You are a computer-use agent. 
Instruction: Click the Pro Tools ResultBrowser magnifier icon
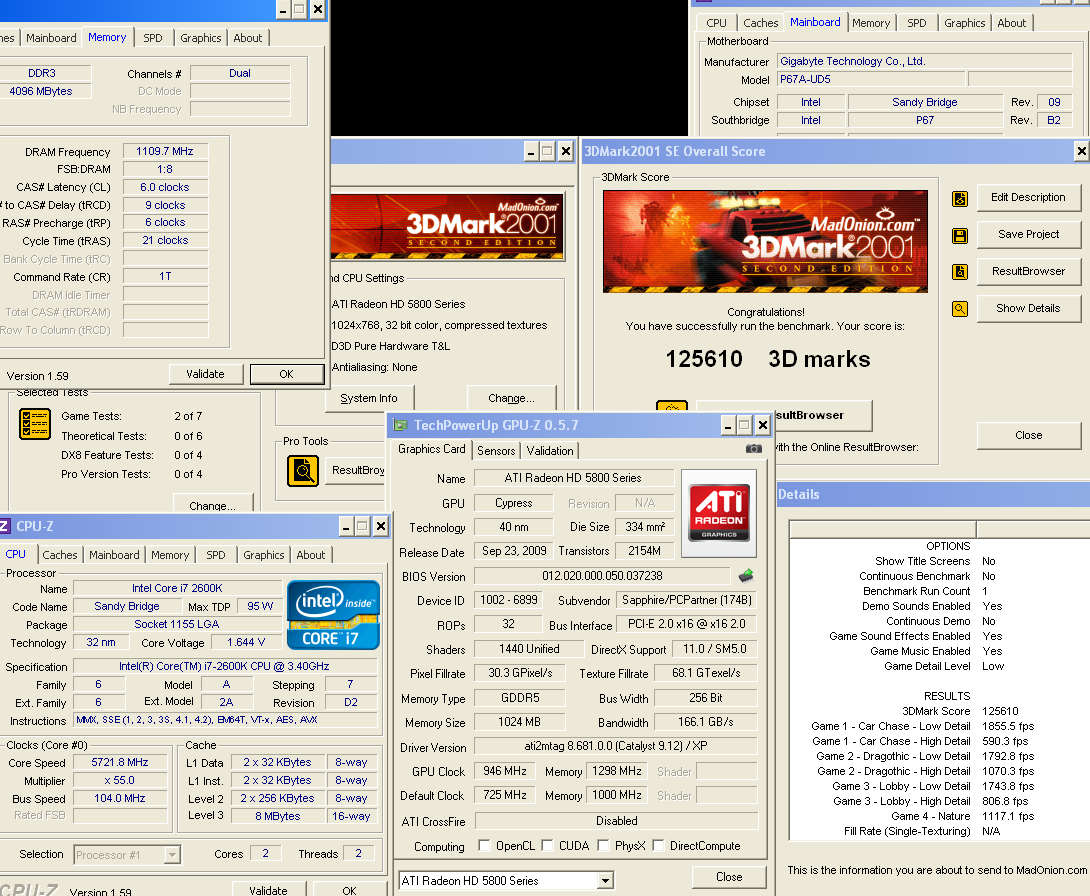303,471
